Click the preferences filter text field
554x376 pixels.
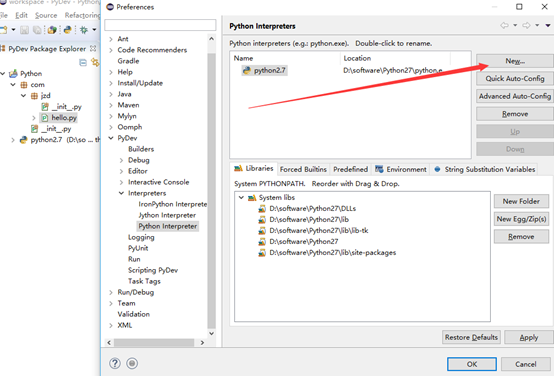(160, 25)
